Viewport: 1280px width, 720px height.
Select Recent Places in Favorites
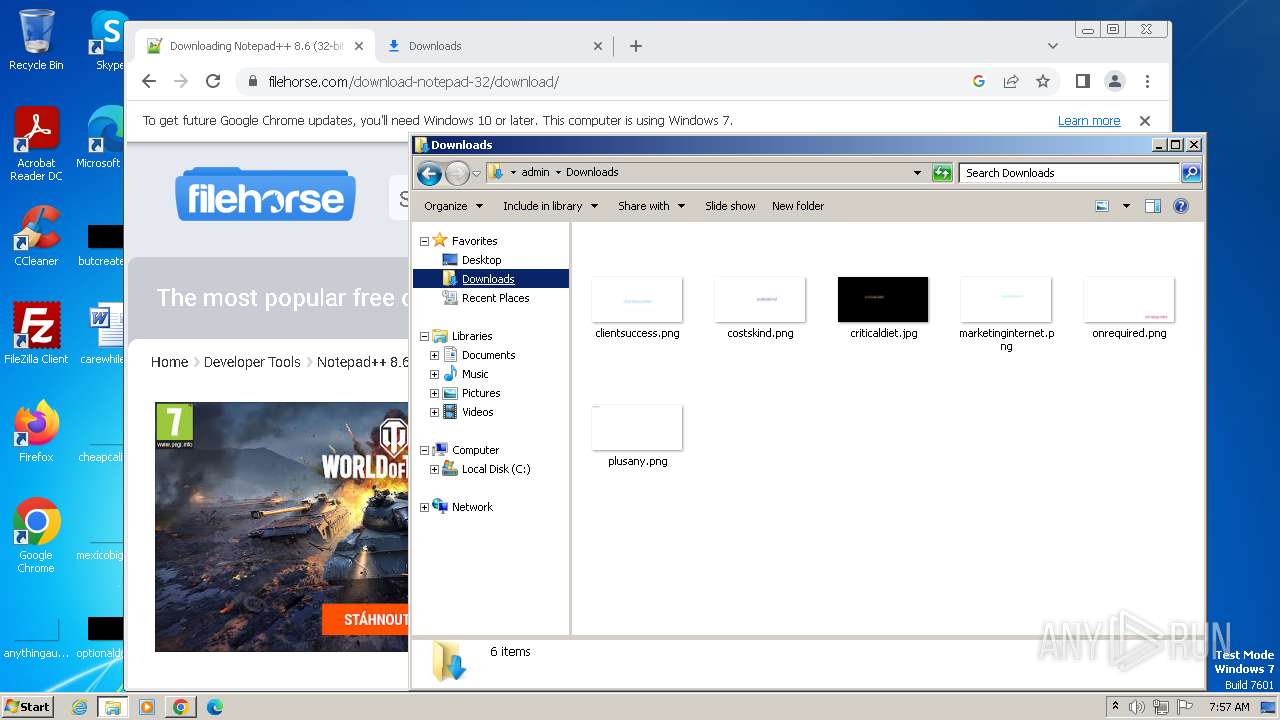click(x=495, y=298)
